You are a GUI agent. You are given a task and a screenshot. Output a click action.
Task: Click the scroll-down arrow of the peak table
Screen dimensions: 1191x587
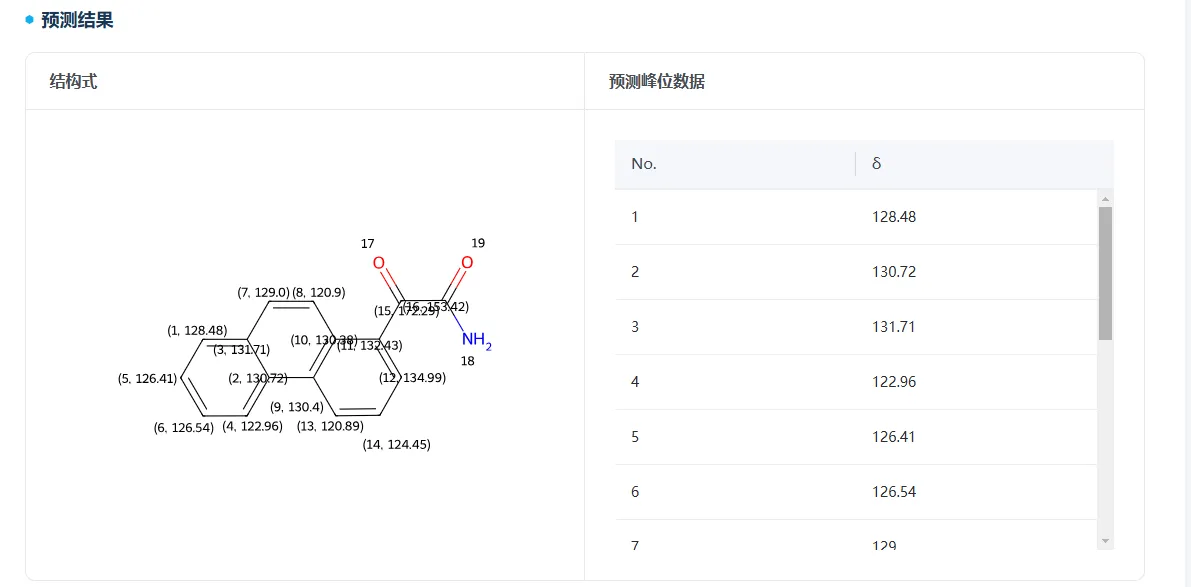click(x=1105, y=541)
